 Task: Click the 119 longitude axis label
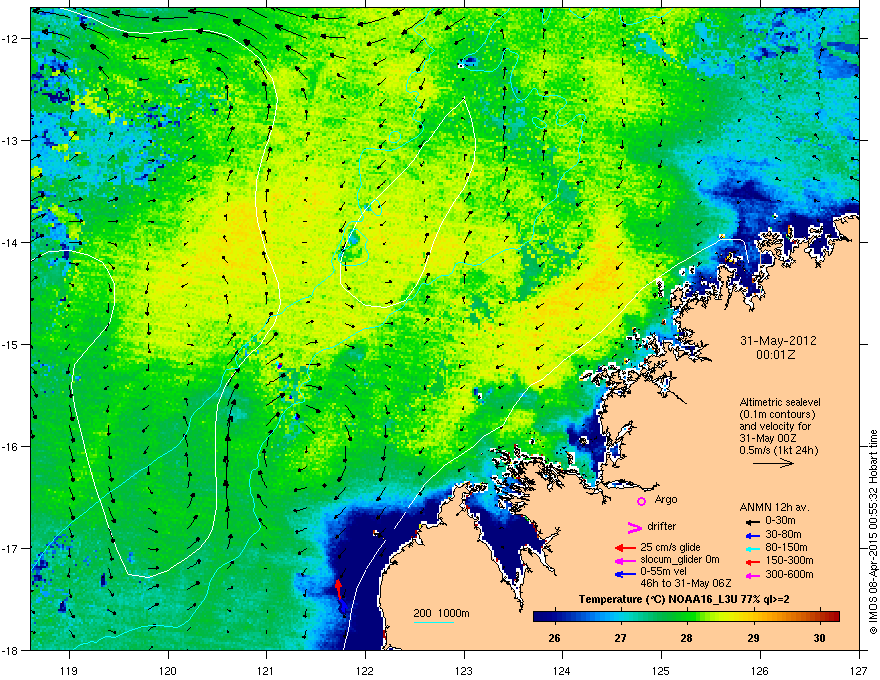pyautogui.click(x=69, y=670)
